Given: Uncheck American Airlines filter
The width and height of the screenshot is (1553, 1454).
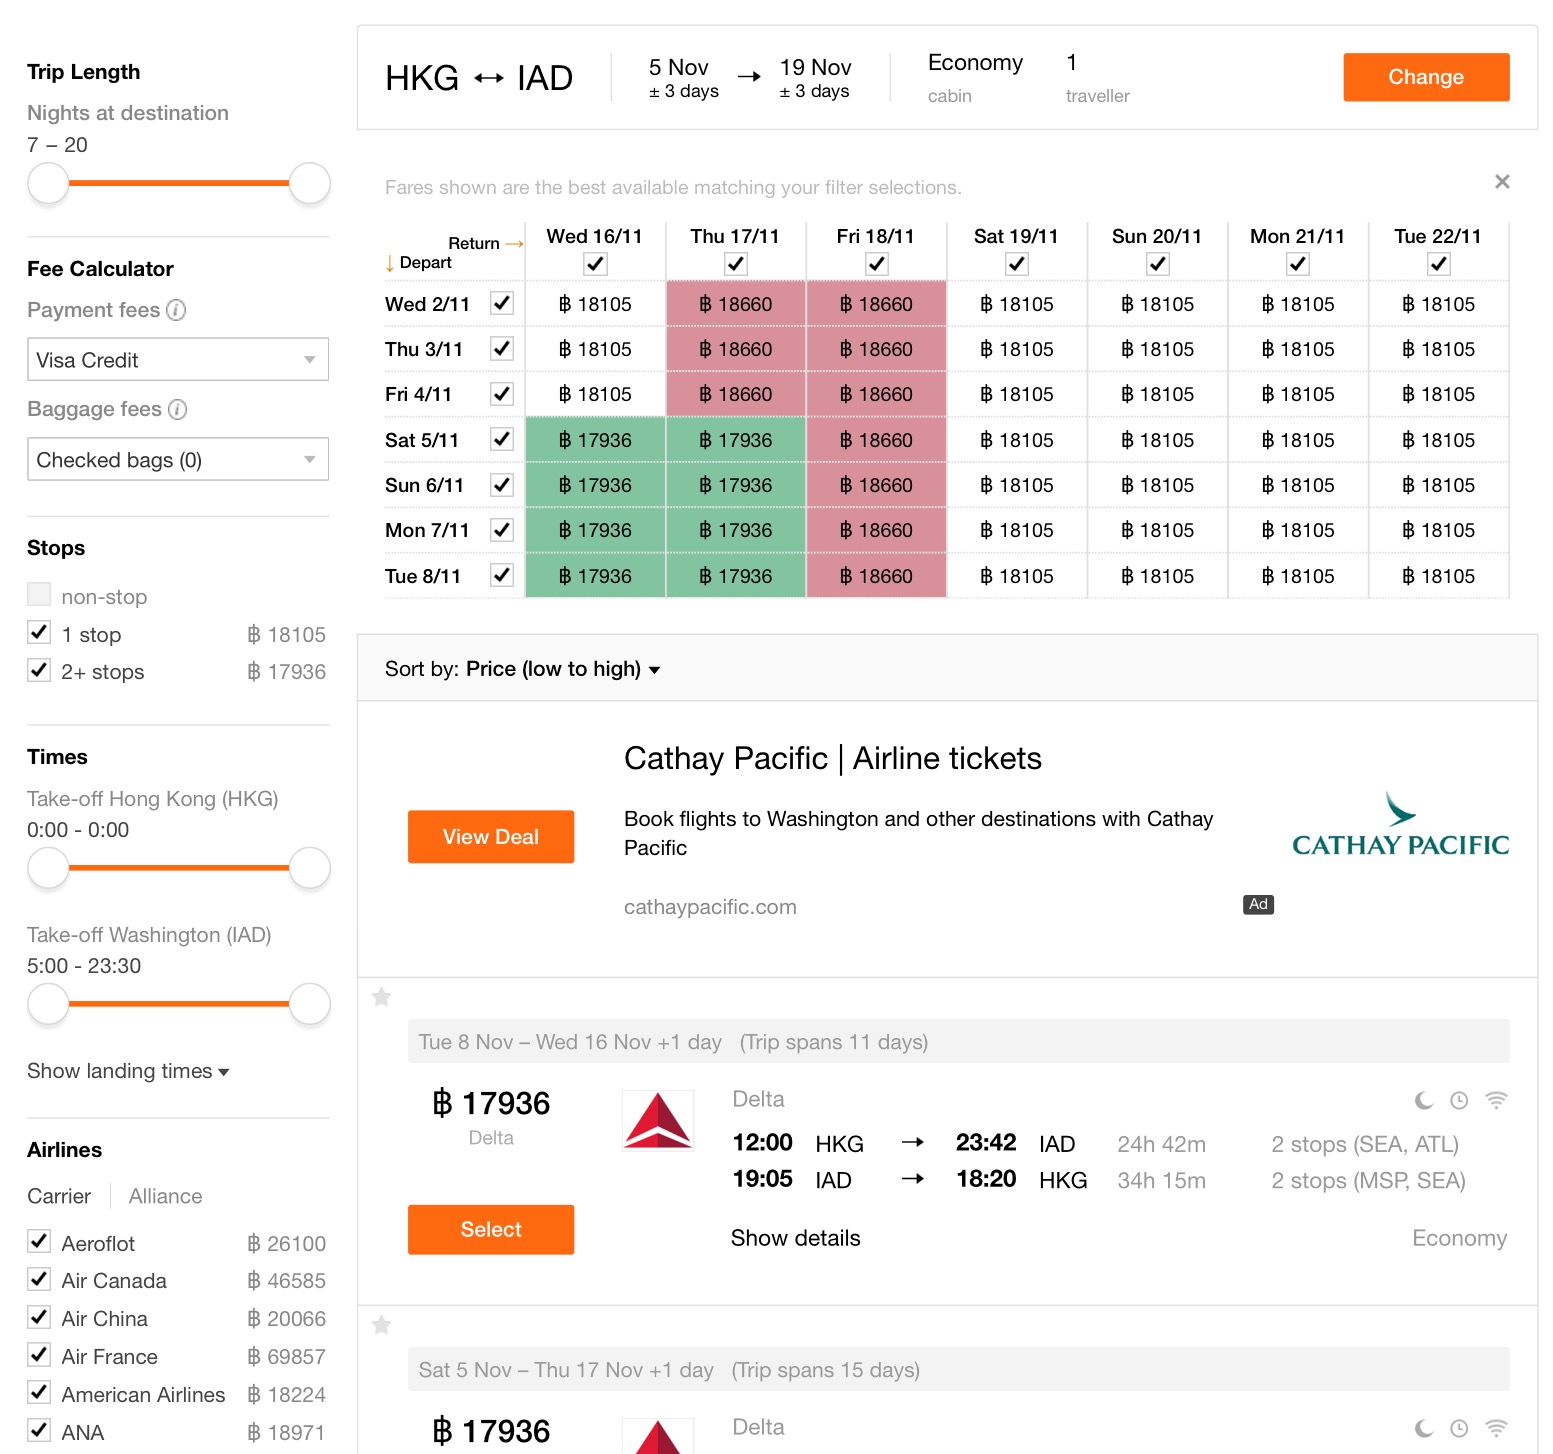Looking at the screenshot, I should click(39, 1393).
